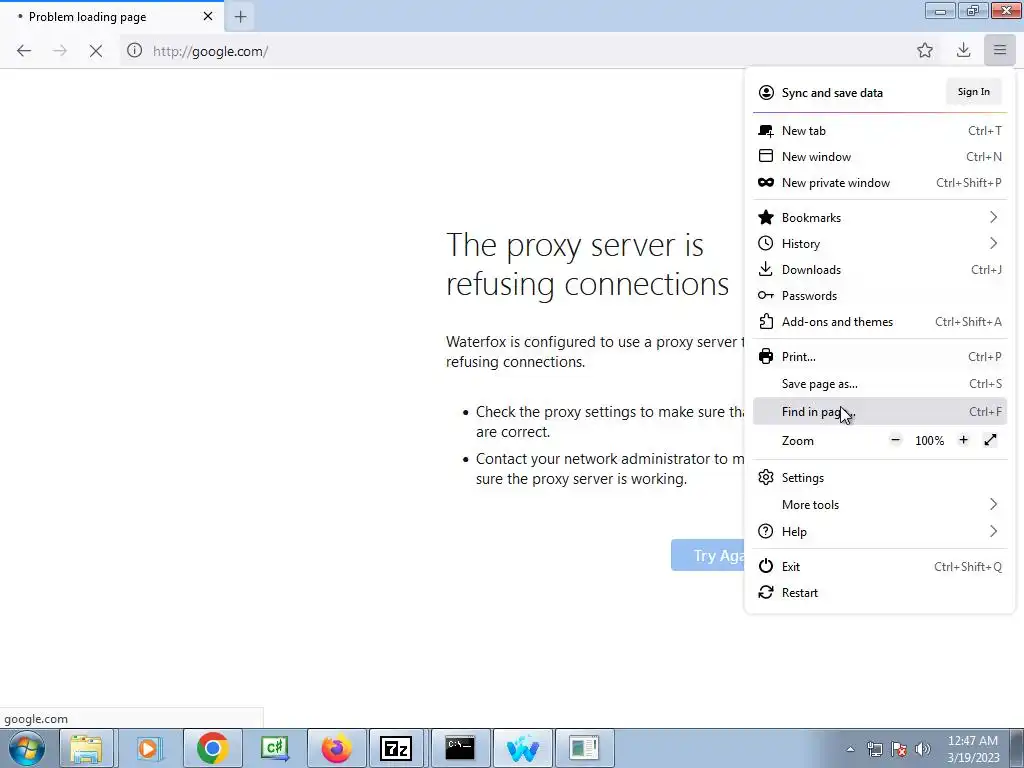Open Settings from the menu
The image size is (1024, 768).
click(880, 477)
